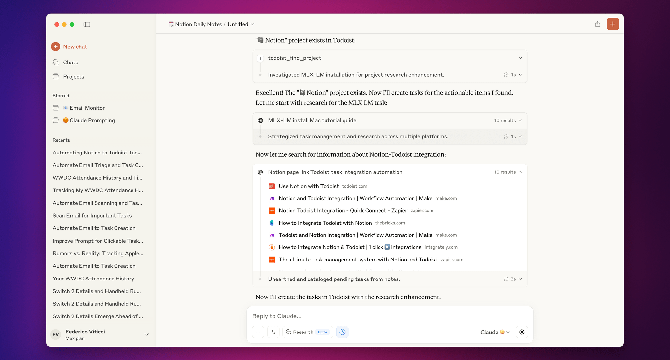Click the Zapier Quick Connect favicon
Viewport: 670px width, 360px height.
[271, 211]
